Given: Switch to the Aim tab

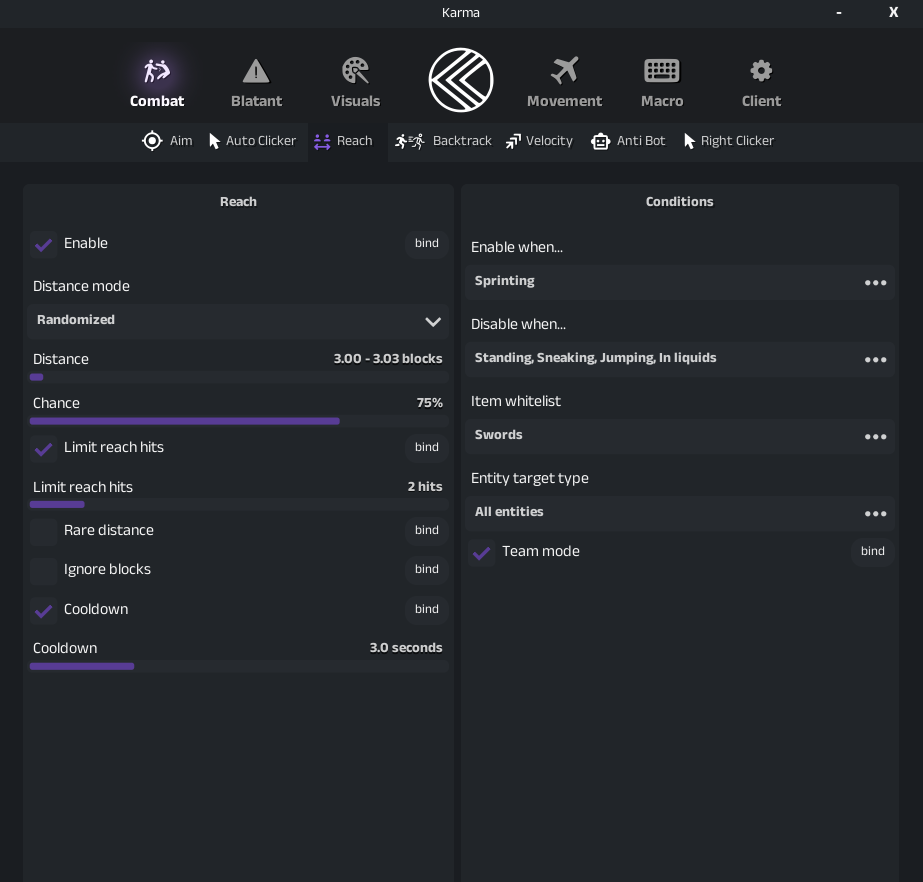Looking at the screenshot, I should tap(167, 141).
